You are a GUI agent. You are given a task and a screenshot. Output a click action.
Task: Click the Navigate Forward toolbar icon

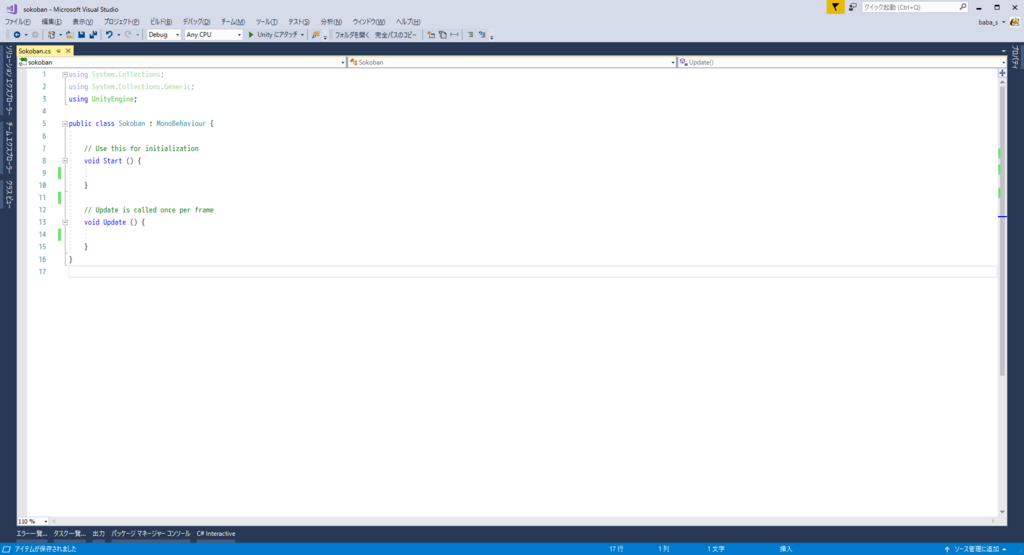pyautogui.click(x=35, y=35)
